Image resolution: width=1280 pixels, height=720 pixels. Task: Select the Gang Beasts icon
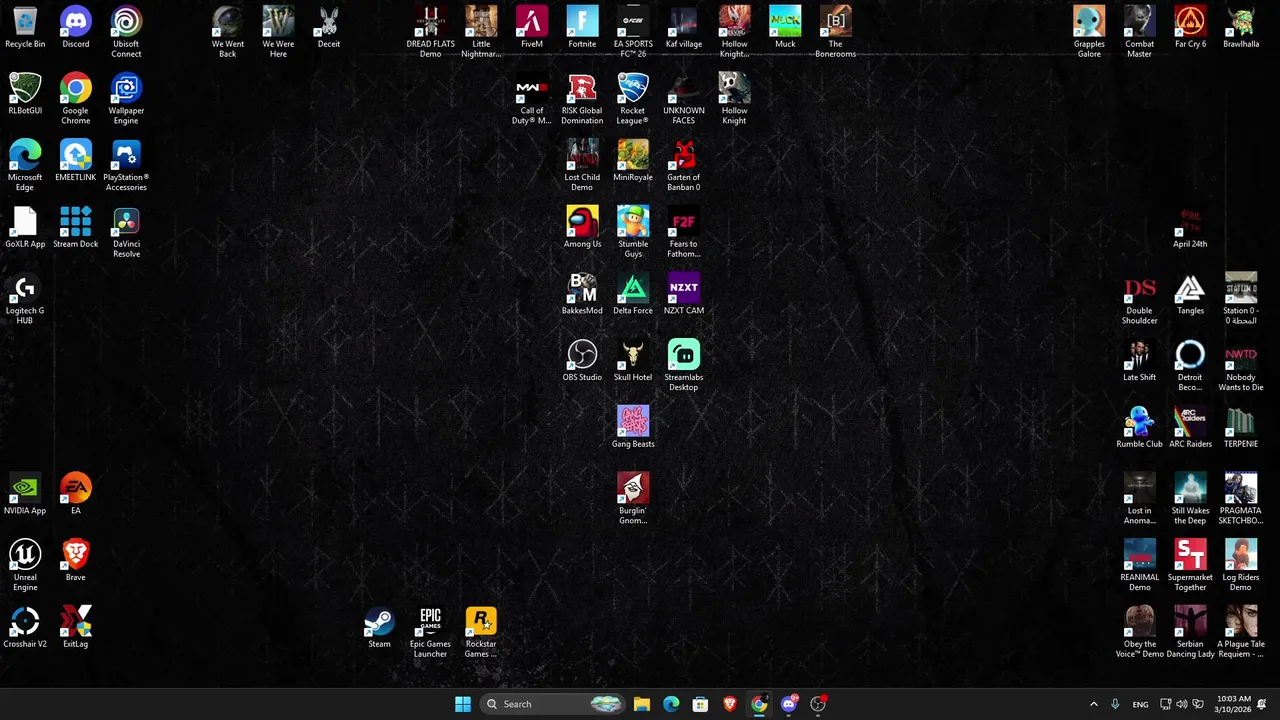pos(633,428)
